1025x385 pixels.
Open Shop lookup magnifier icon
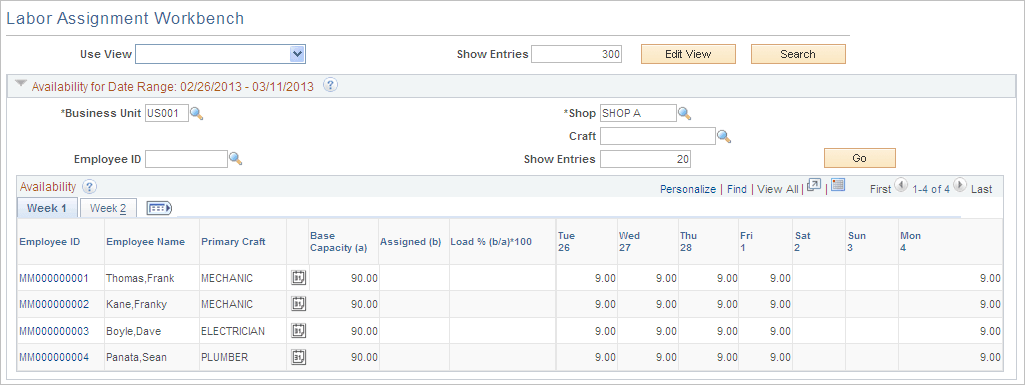coord(684,114)
